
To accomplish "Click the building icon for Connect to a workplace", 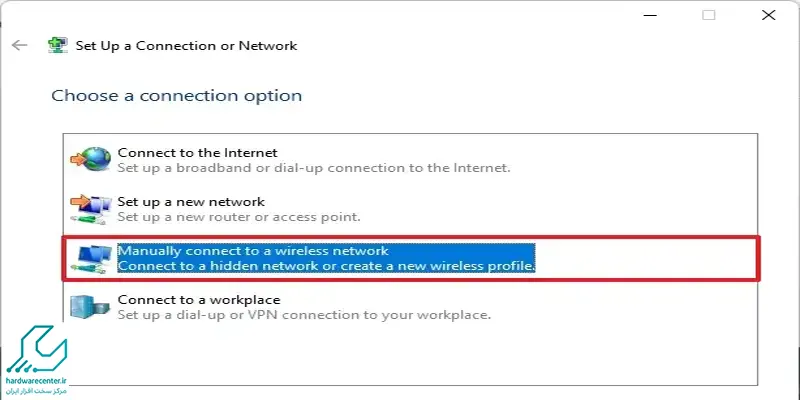I will [x=89, y=307].
